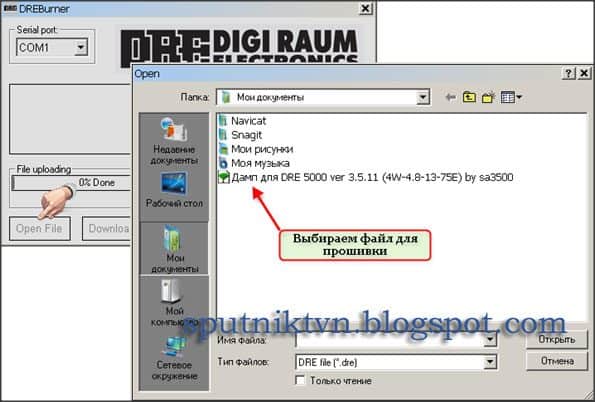The height and width of the screenshot is (402, 595).
Task: Open the View menu icon
Action: [x=511, y=98]
